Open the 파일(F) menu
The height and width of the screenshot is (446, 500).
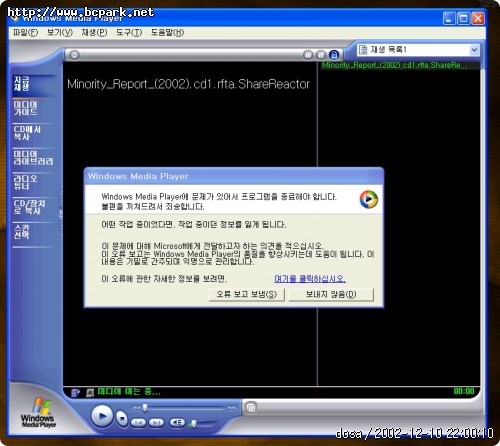coord(26,32)
